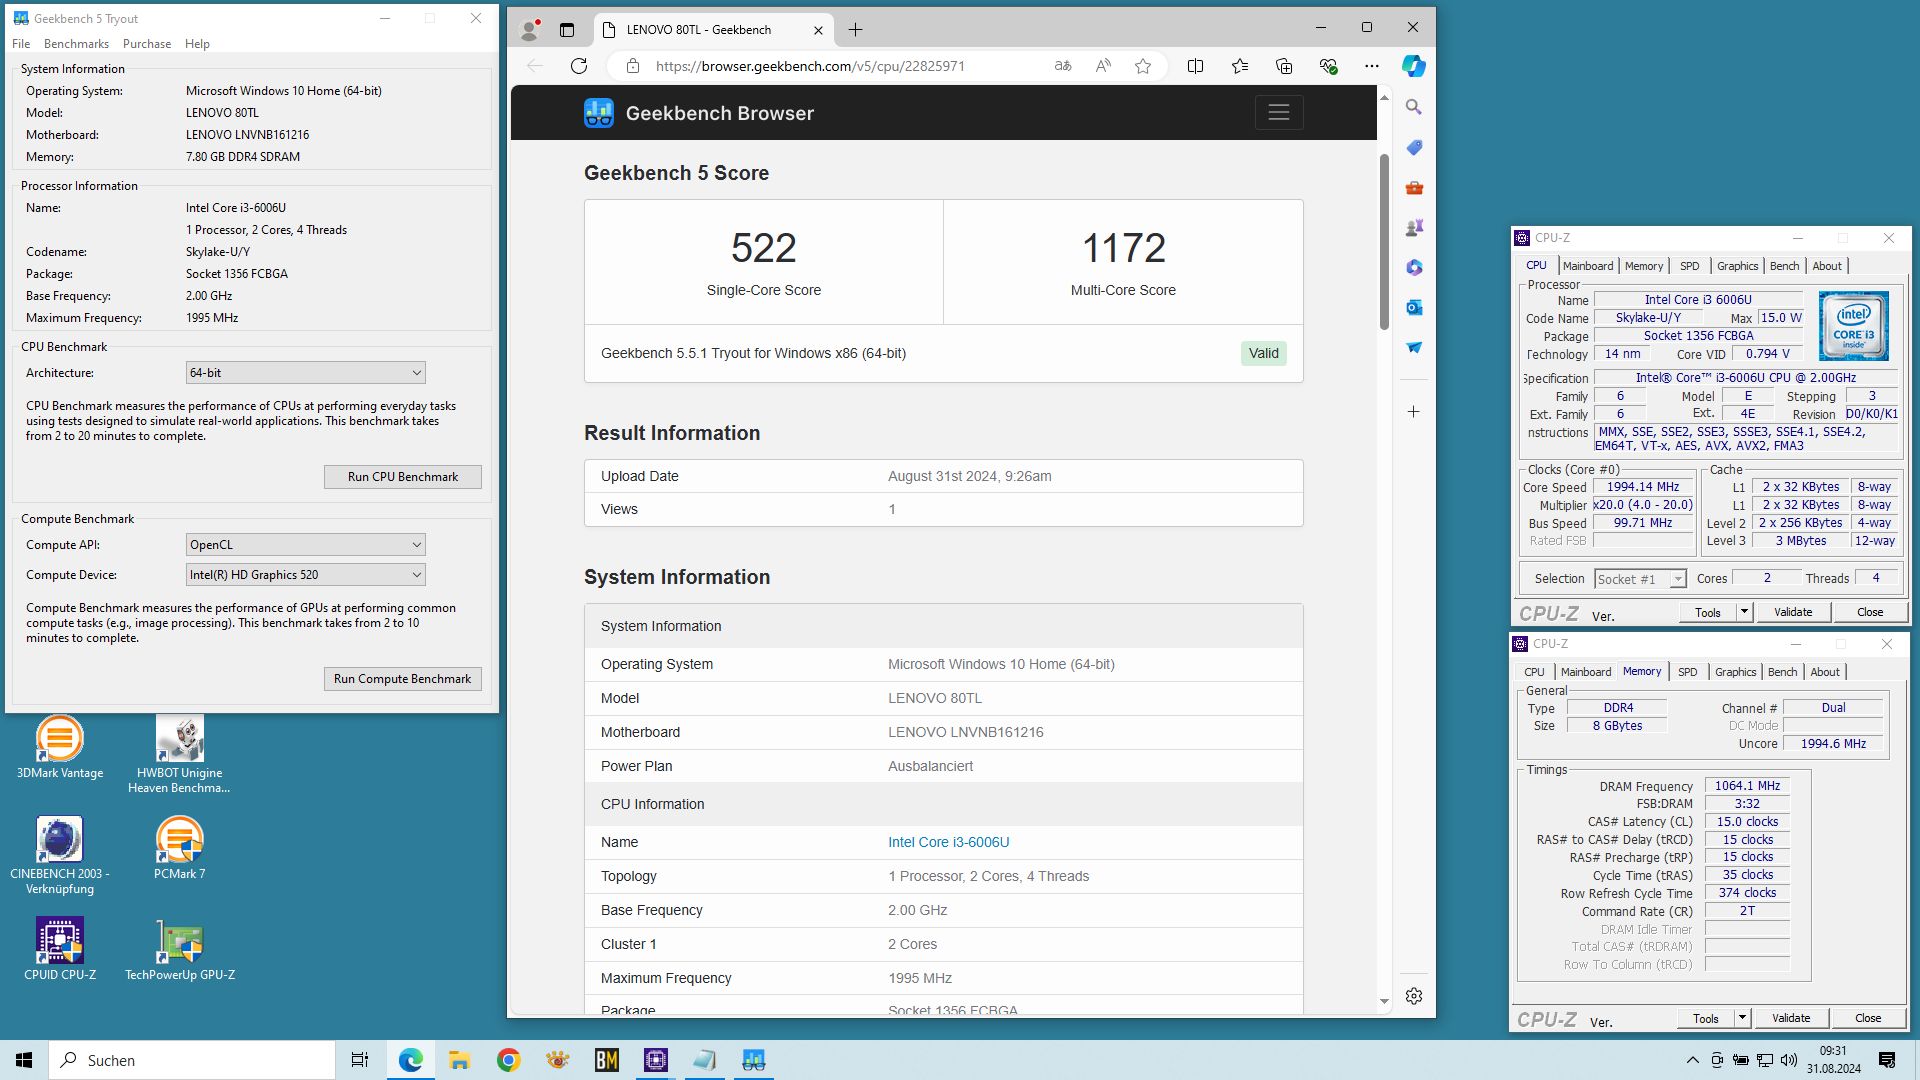Open Edge browser essentials icon

(x=1328, y=66)
